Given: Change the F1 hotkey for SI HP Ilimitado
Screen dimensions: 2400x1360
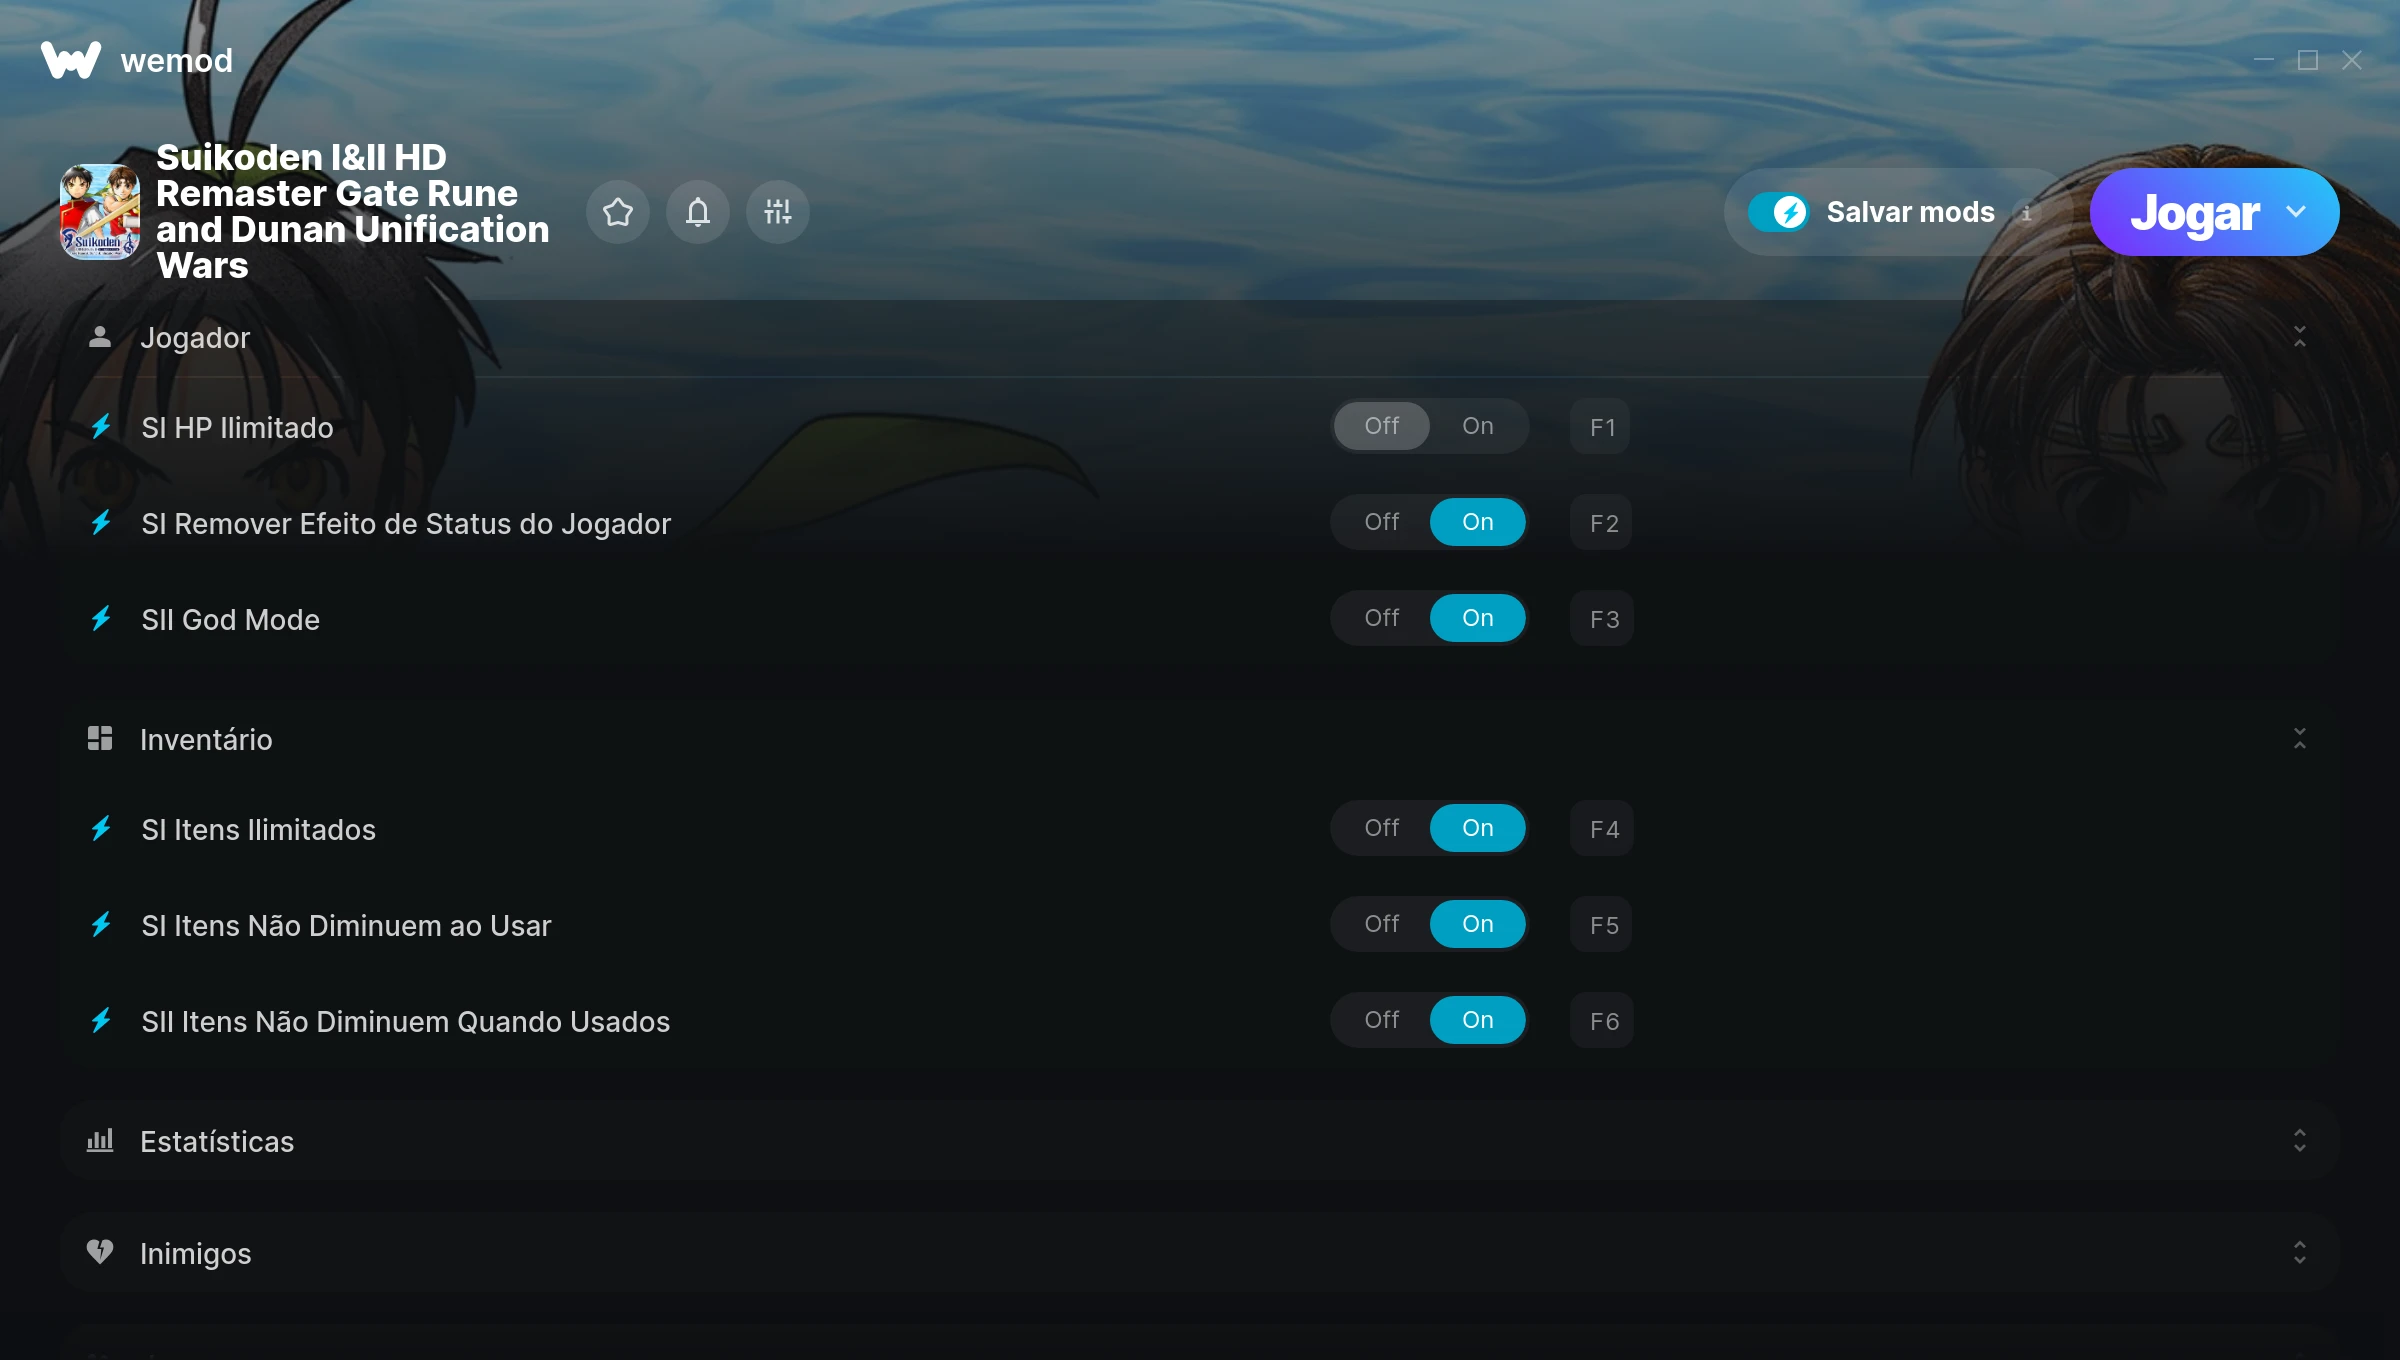Looking at the screenshot, I should [x=1601, y=427].
